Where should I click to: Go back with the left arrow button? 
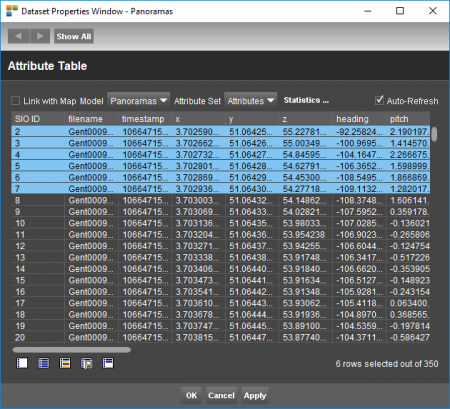[x=19, y=36]
